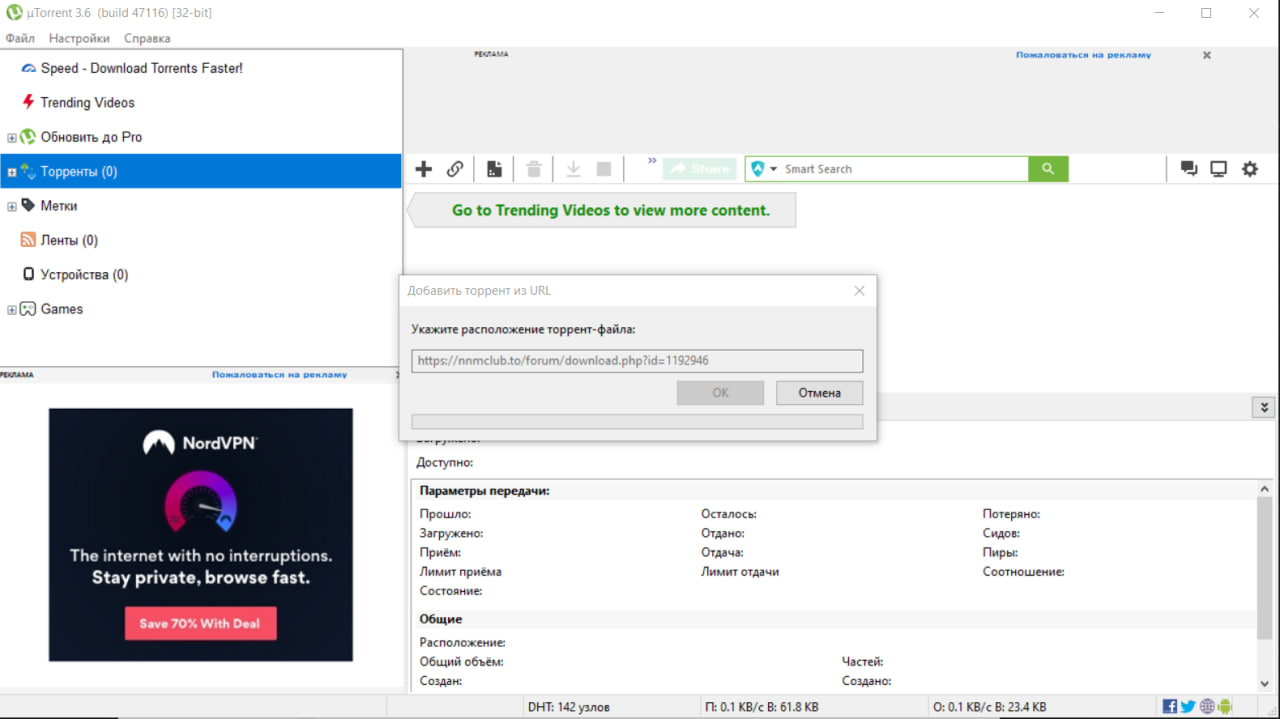
Task: Click the NordVPN logo in the ad
Action: click(x=200, y=442)
